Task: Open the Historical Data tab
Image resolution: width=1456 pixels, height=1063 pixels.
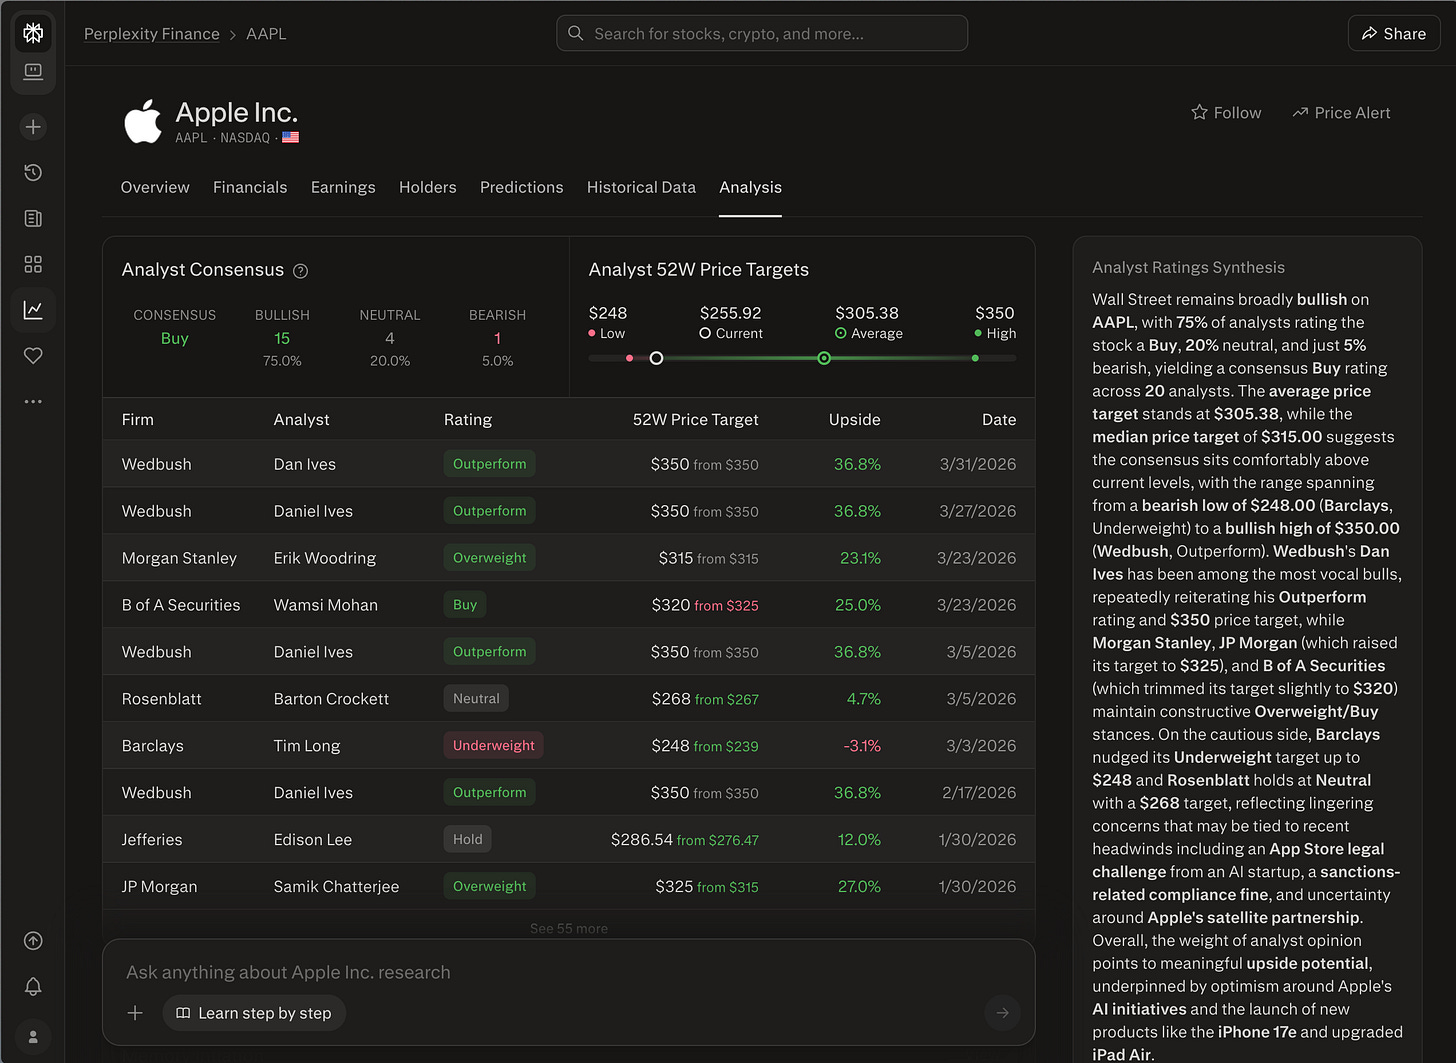Action: tap(641, 187)
